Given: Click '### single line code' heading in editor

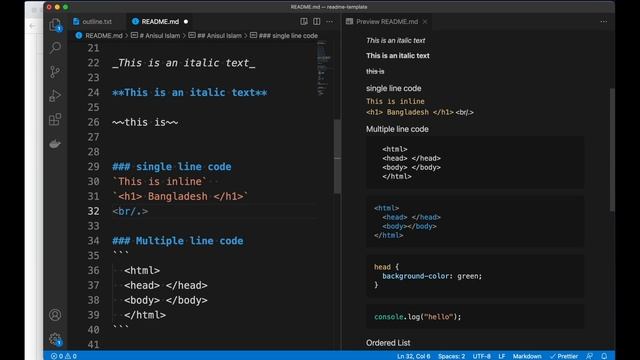Looking at the screenshot, I should click(x=172, y=167).
